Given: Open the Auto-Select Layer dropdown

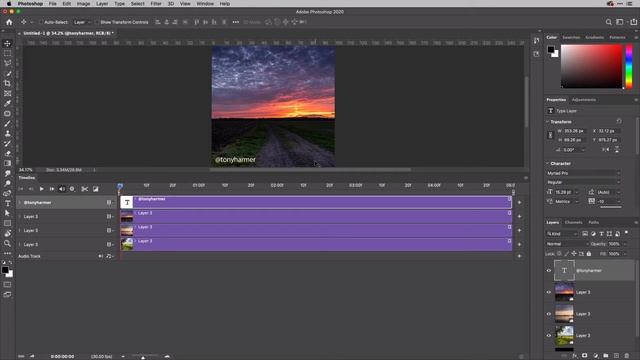Looking at the screenshot, I should tap(82, 22).
